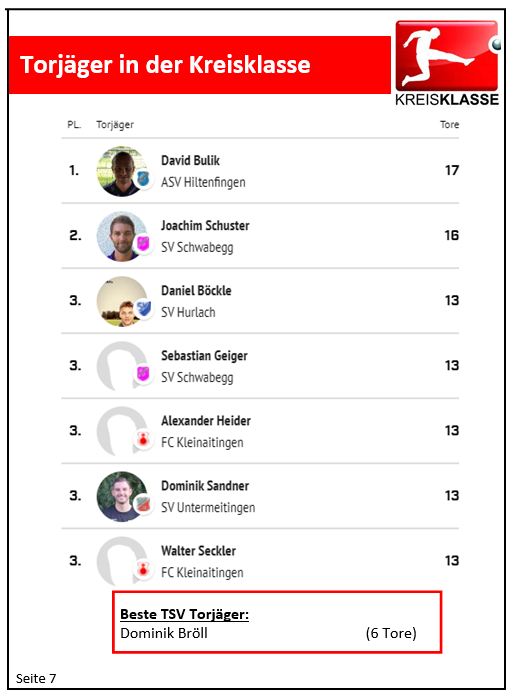Open the David Bulik name link
The height and width of the screenshot is (696, 514).
[x=190, y=160]
